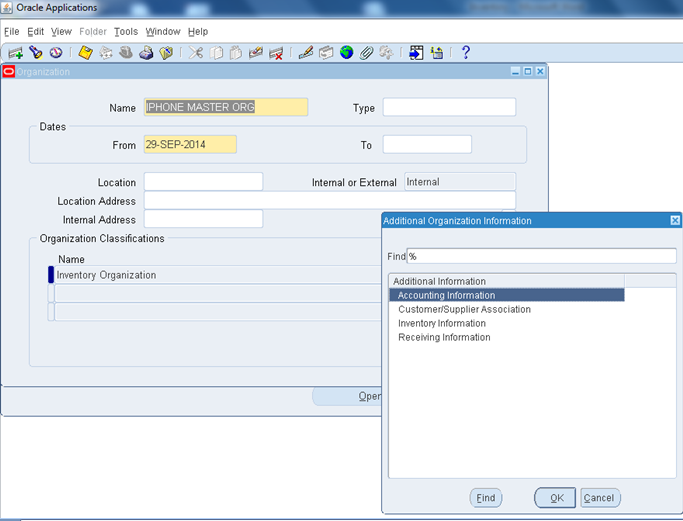Open the Folder menu
Screen dimensions: 683x521
coord(93,32)
